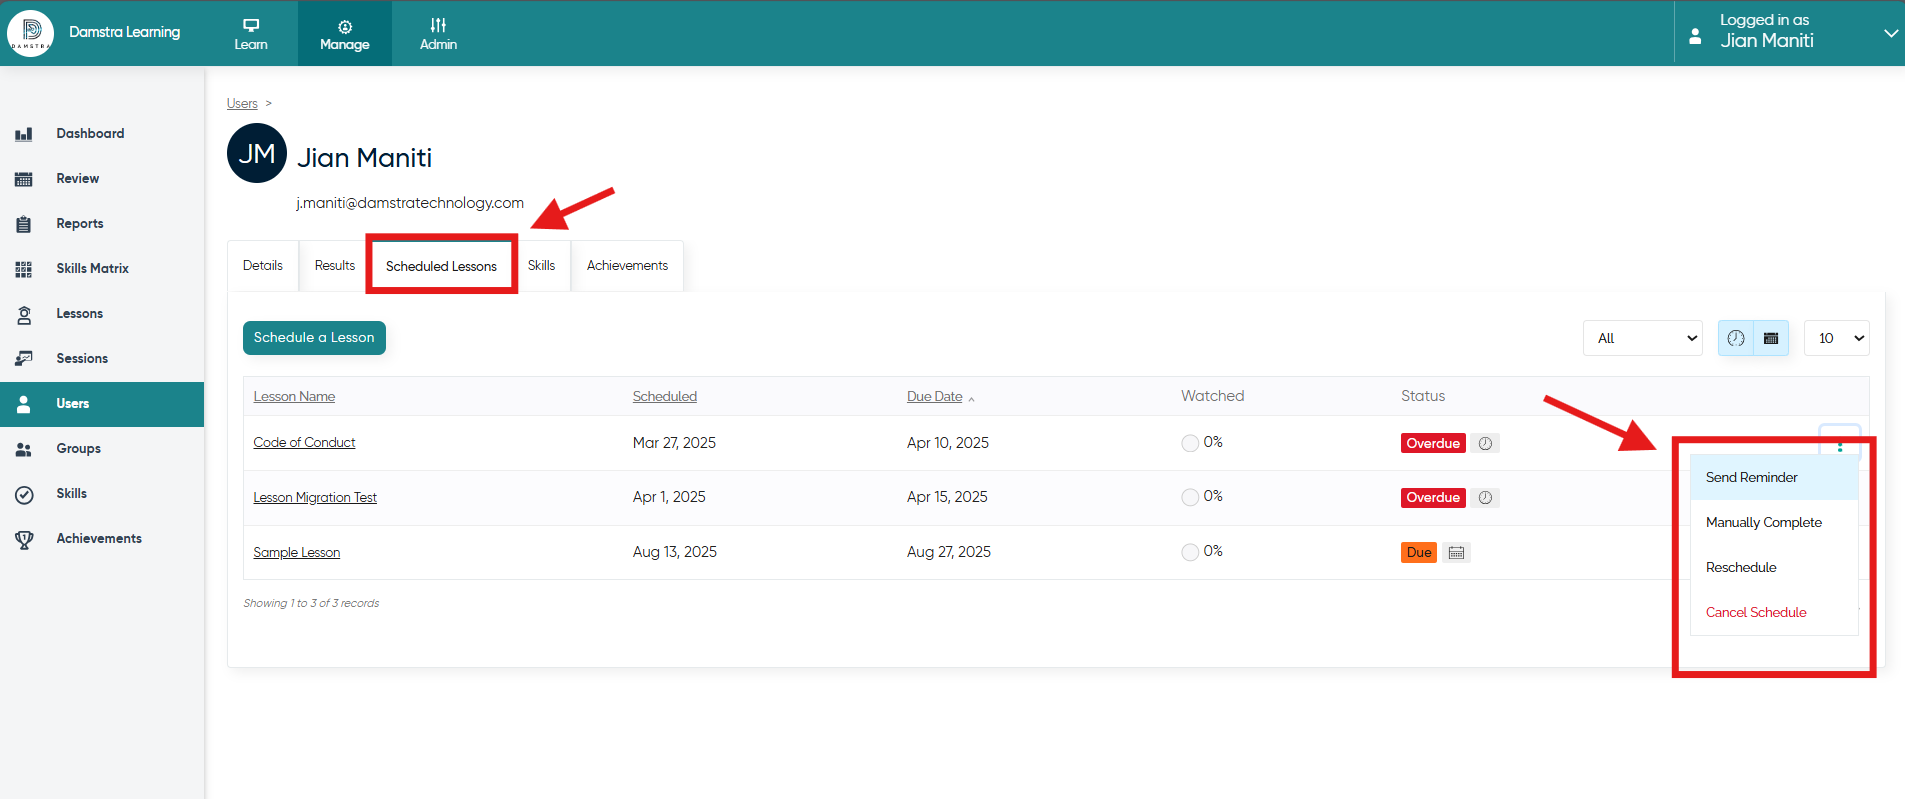Toggle the clock view filter button
The height and width of the screenshot is (799, 1905).
pyautogui.click(x=1736, y=338)
